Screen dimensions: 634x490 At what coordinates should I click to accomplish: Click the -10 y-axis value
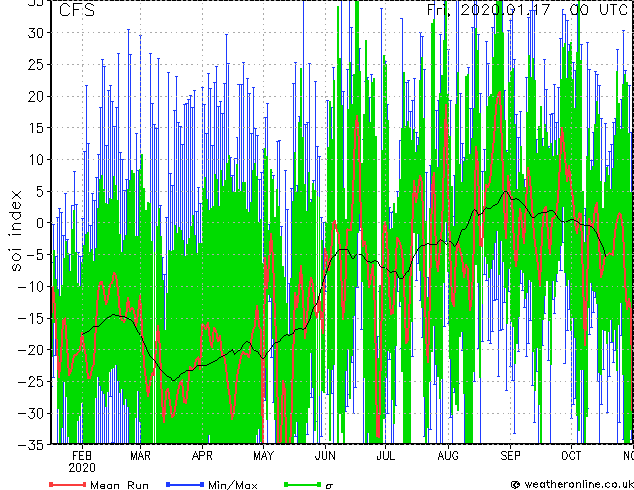[x=31, y=286]
